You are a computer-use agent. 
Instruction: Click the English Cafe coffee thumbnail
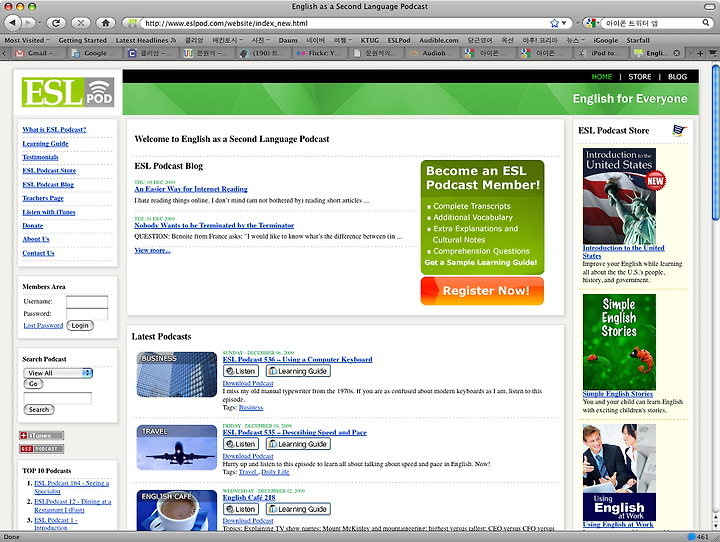177,511
